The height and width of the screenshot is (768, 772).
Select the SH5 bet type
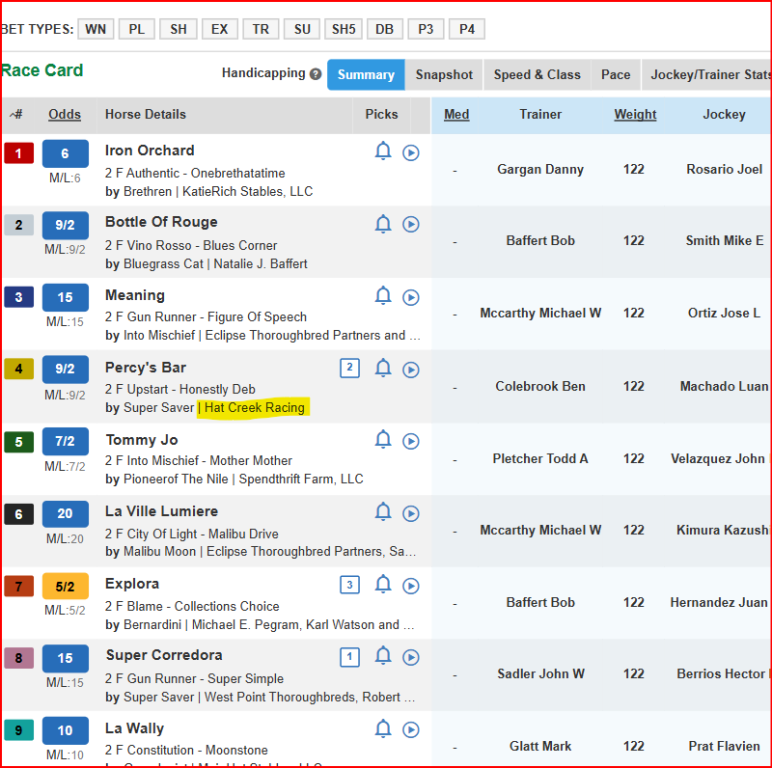click(343, 29)
